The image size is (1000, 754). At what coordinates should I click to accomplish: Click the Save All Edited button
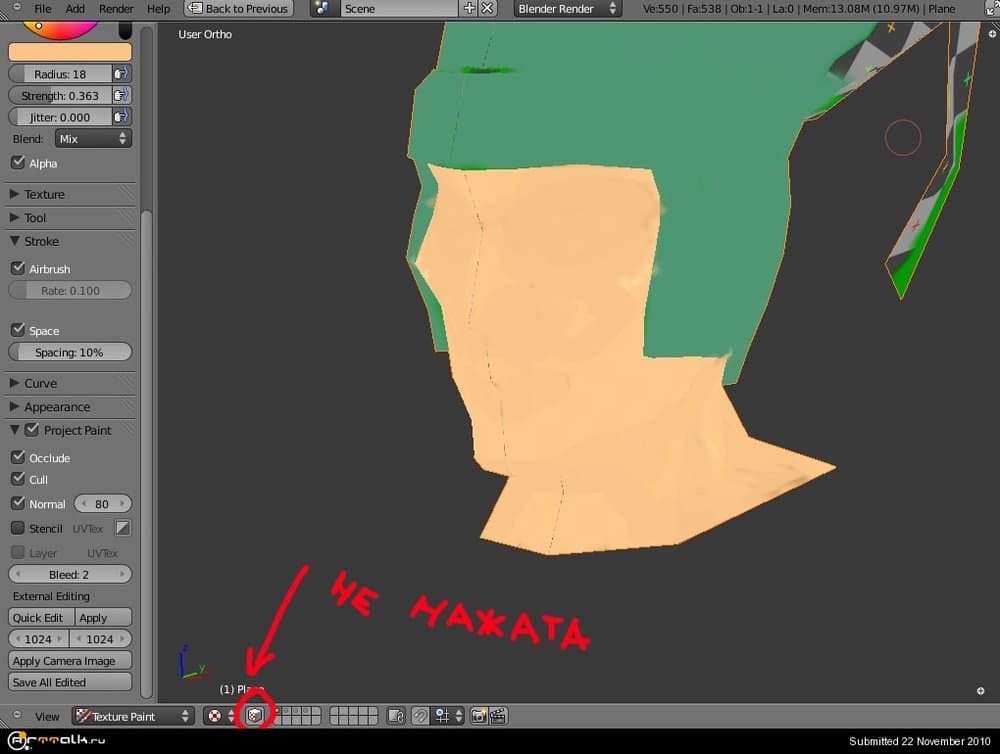point(70,682)
